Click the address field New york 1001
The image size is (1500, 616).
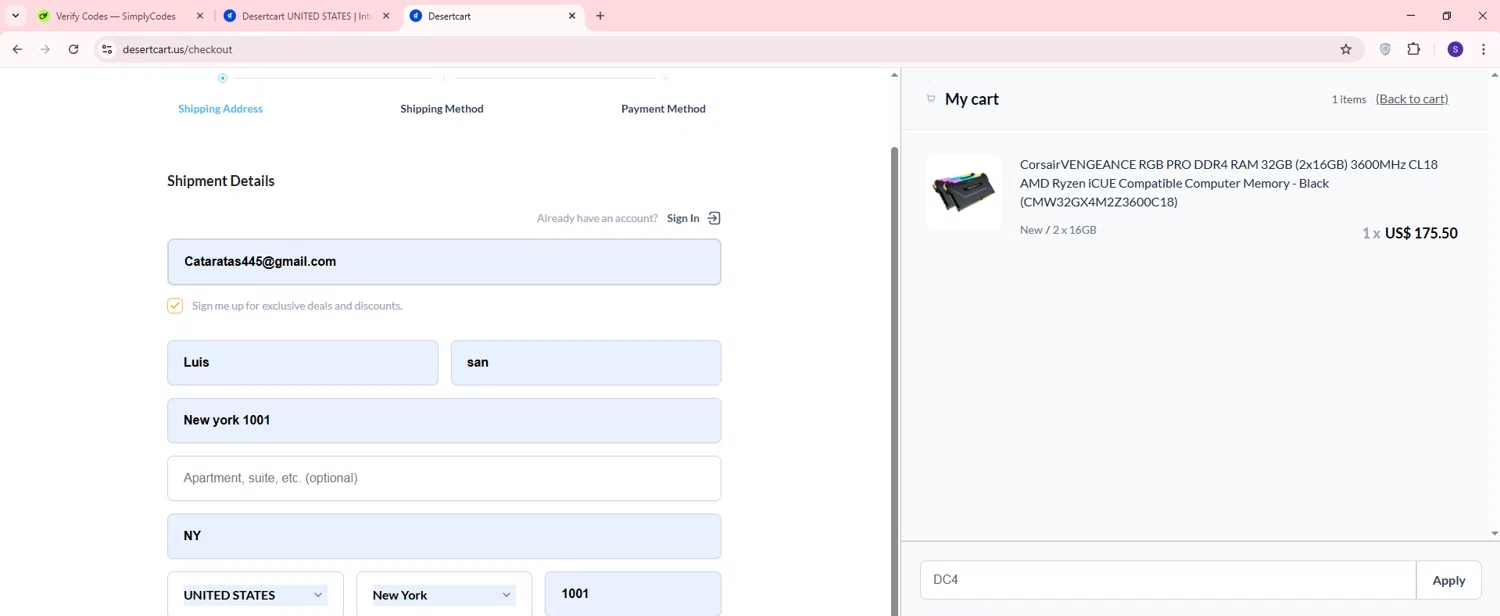[x=444, y=421]
